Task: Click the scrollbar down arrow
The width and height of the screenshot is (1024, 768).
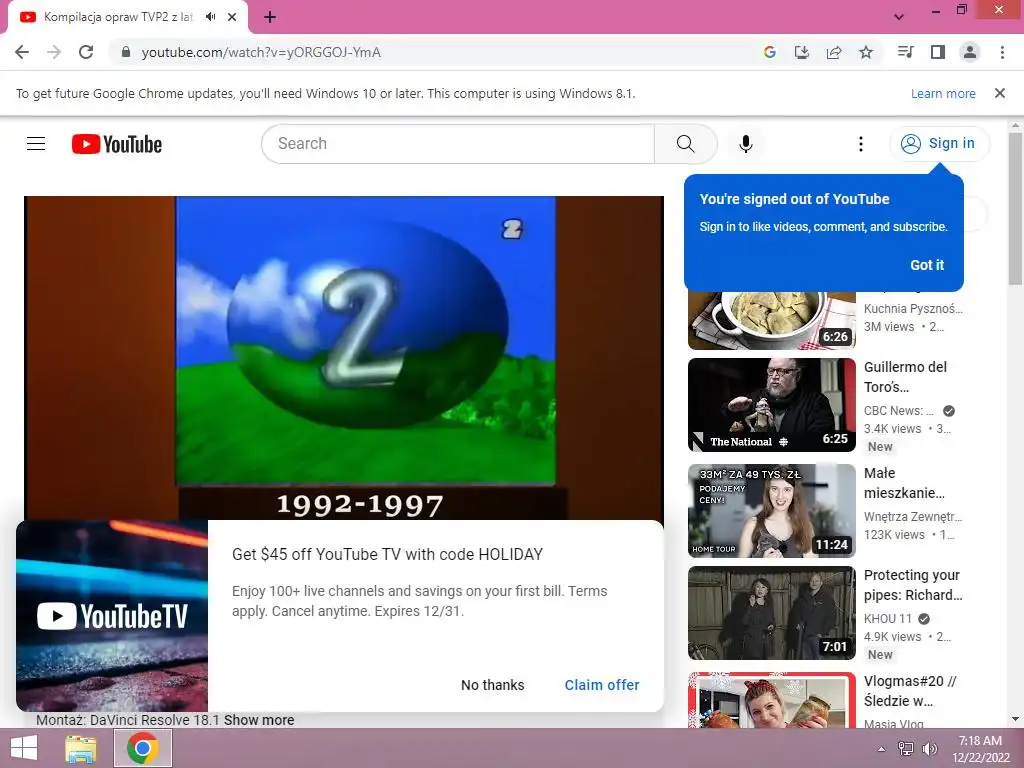Action: tap(1016, 720)
